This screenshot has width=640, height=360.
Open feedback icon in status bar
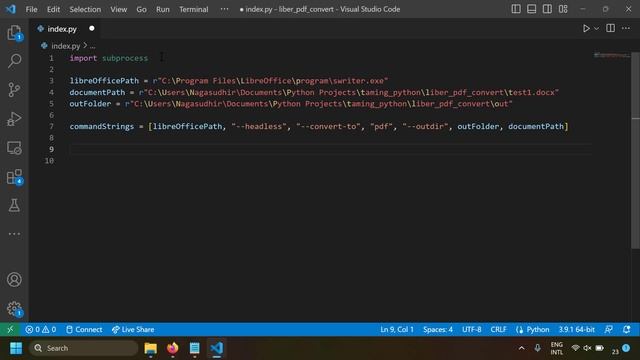(x=609, y=329)
